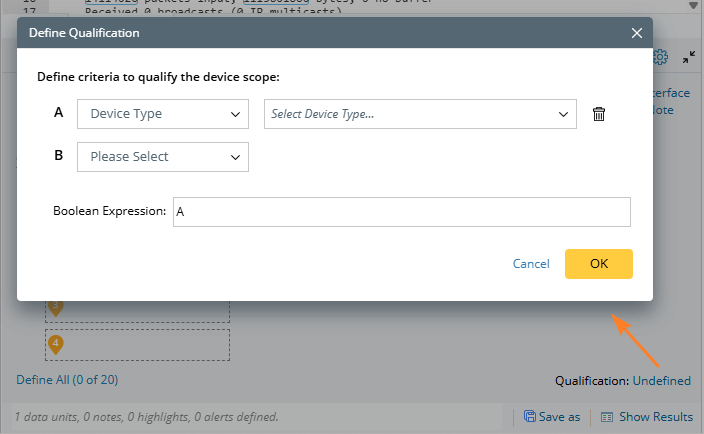Screen dimensions: 704x434
Task: Open the settings gear behind the dialog
Action: click(660, 58)
